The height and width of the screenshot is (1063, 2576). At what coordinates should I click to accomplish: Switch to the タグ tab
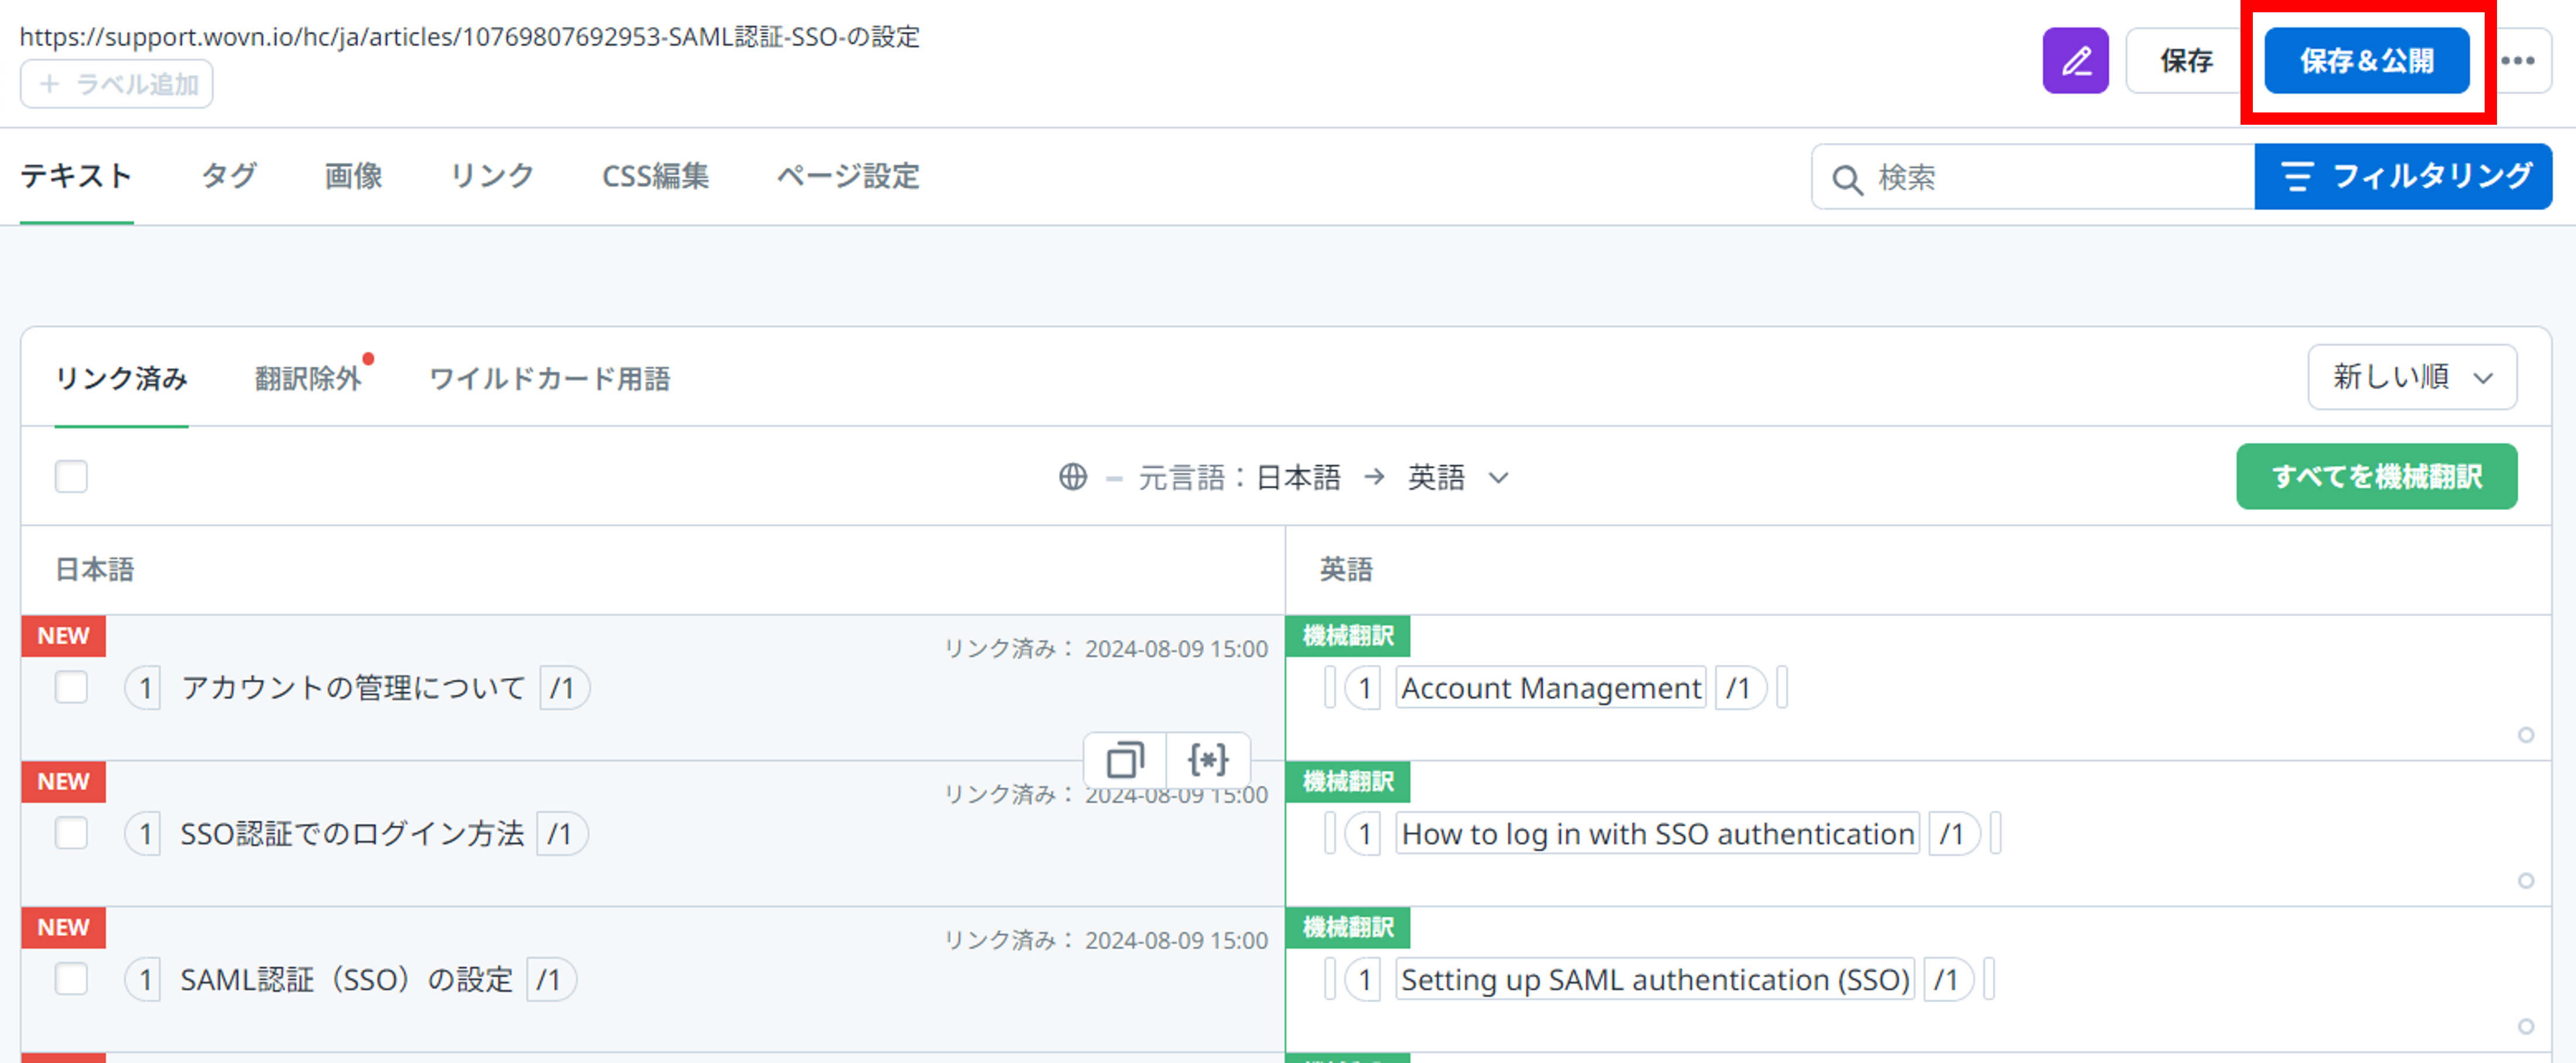229,176
